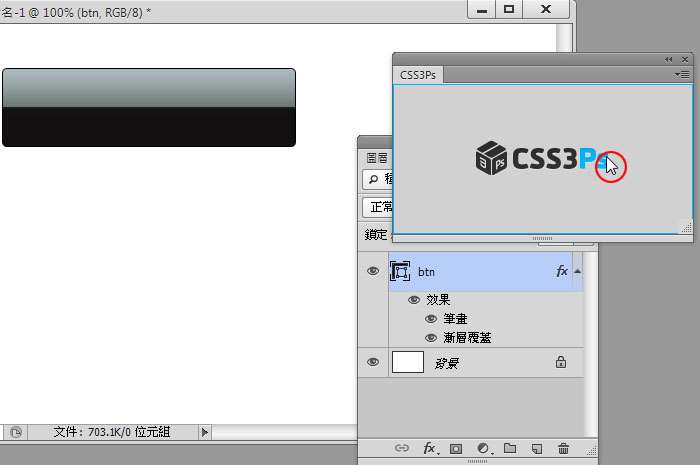Click the link layers icon
The width and height of the screenshot is (700, 465).
(402, 448)
